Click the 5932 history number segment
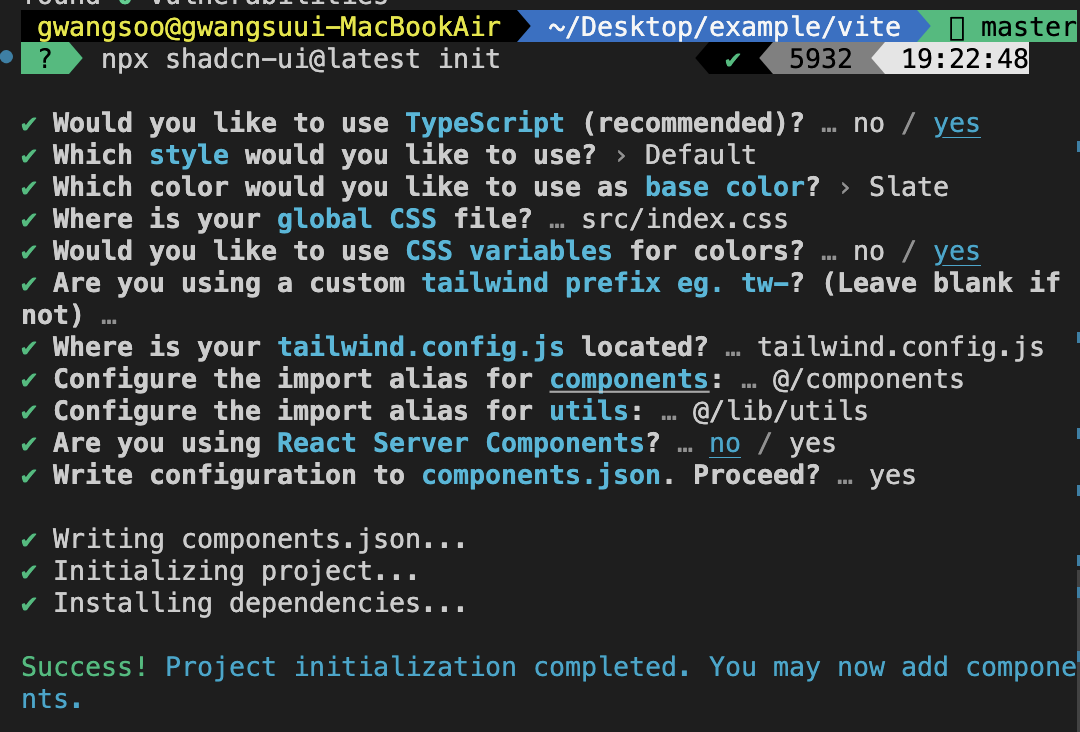The height and width of the screenshot is (732, 1080). [x=820, y=59]
